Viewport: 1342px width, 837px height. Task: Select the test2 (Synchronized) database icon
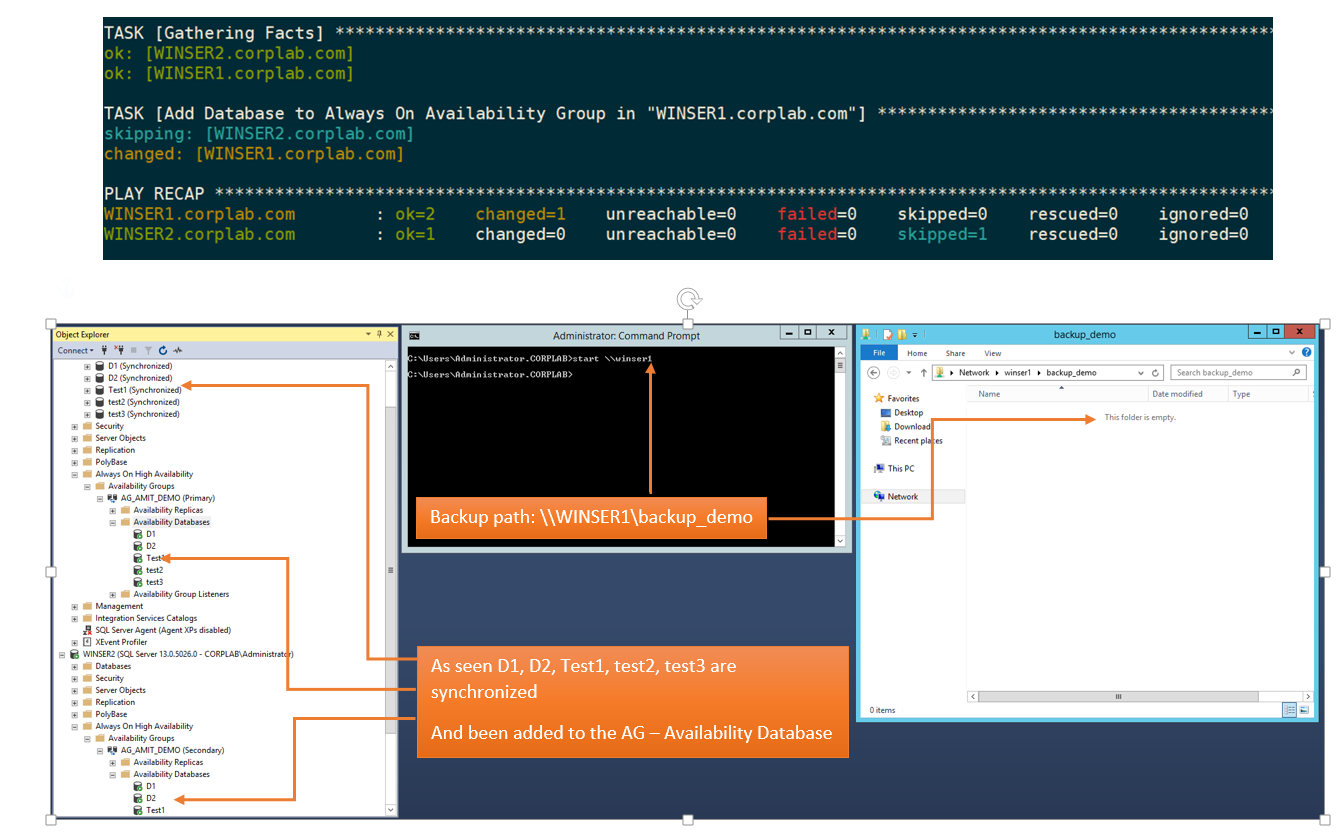(99, 402)
